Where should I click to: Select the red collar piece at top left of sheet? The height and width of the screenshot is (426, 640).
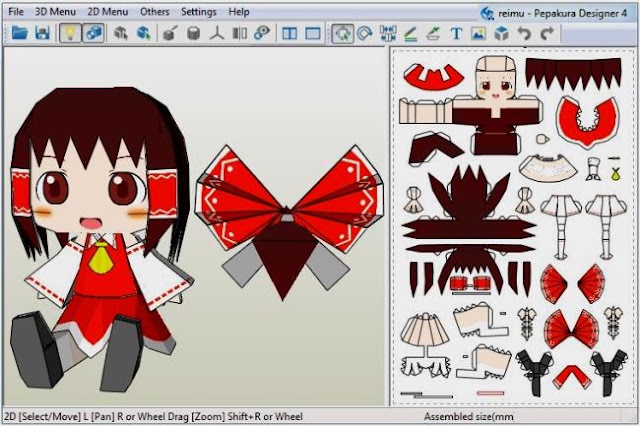coord(433,78)
